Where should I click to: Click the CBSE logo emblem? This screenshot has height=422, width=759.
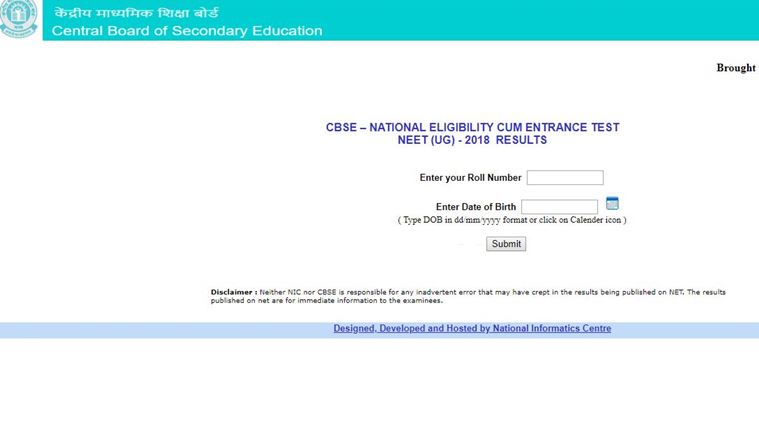pos(18,18)
